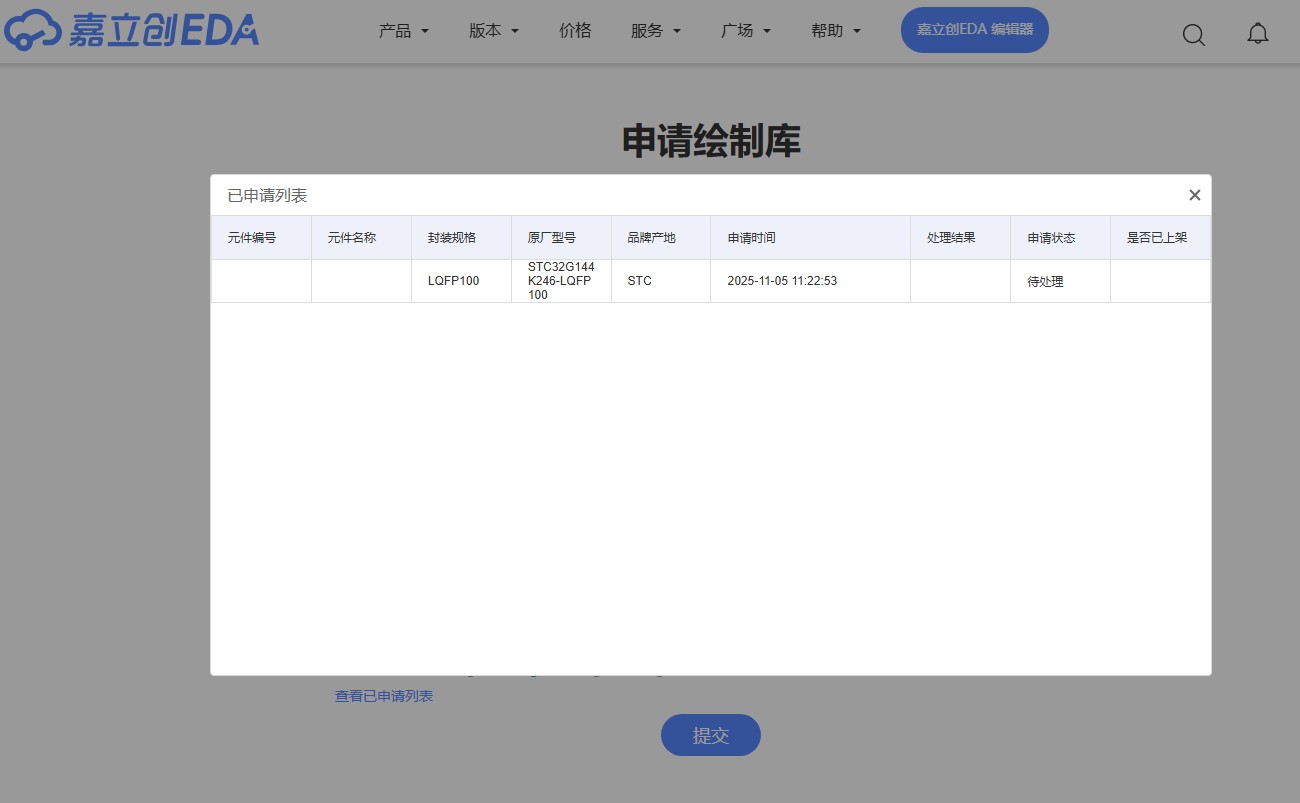Expand the 产品 dropdown menu
Screen dimensions: 1300x803
tap(404, 30)
